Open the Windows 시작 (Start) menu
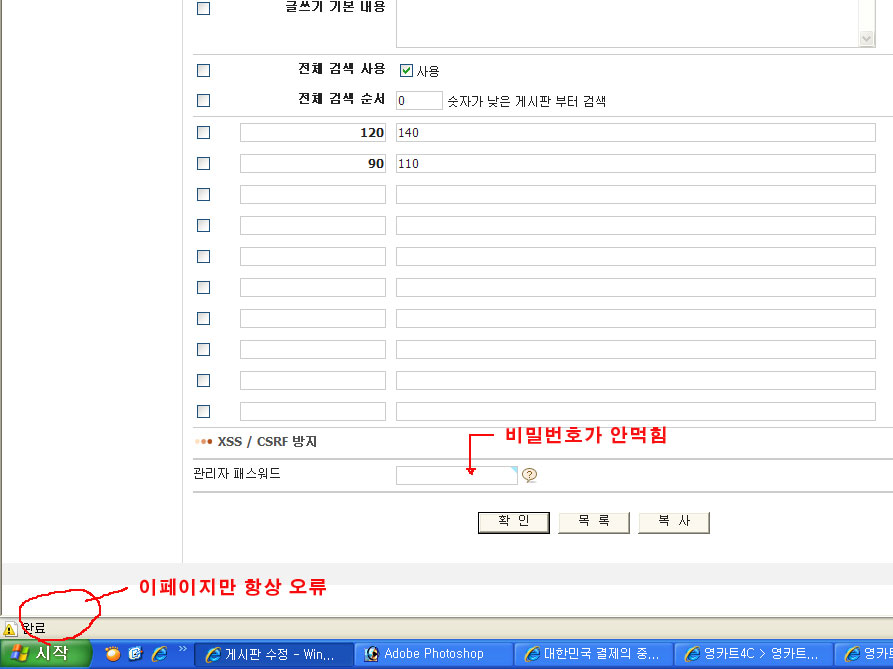The width and height of the screenshot is (893, 669). point(46,654)
